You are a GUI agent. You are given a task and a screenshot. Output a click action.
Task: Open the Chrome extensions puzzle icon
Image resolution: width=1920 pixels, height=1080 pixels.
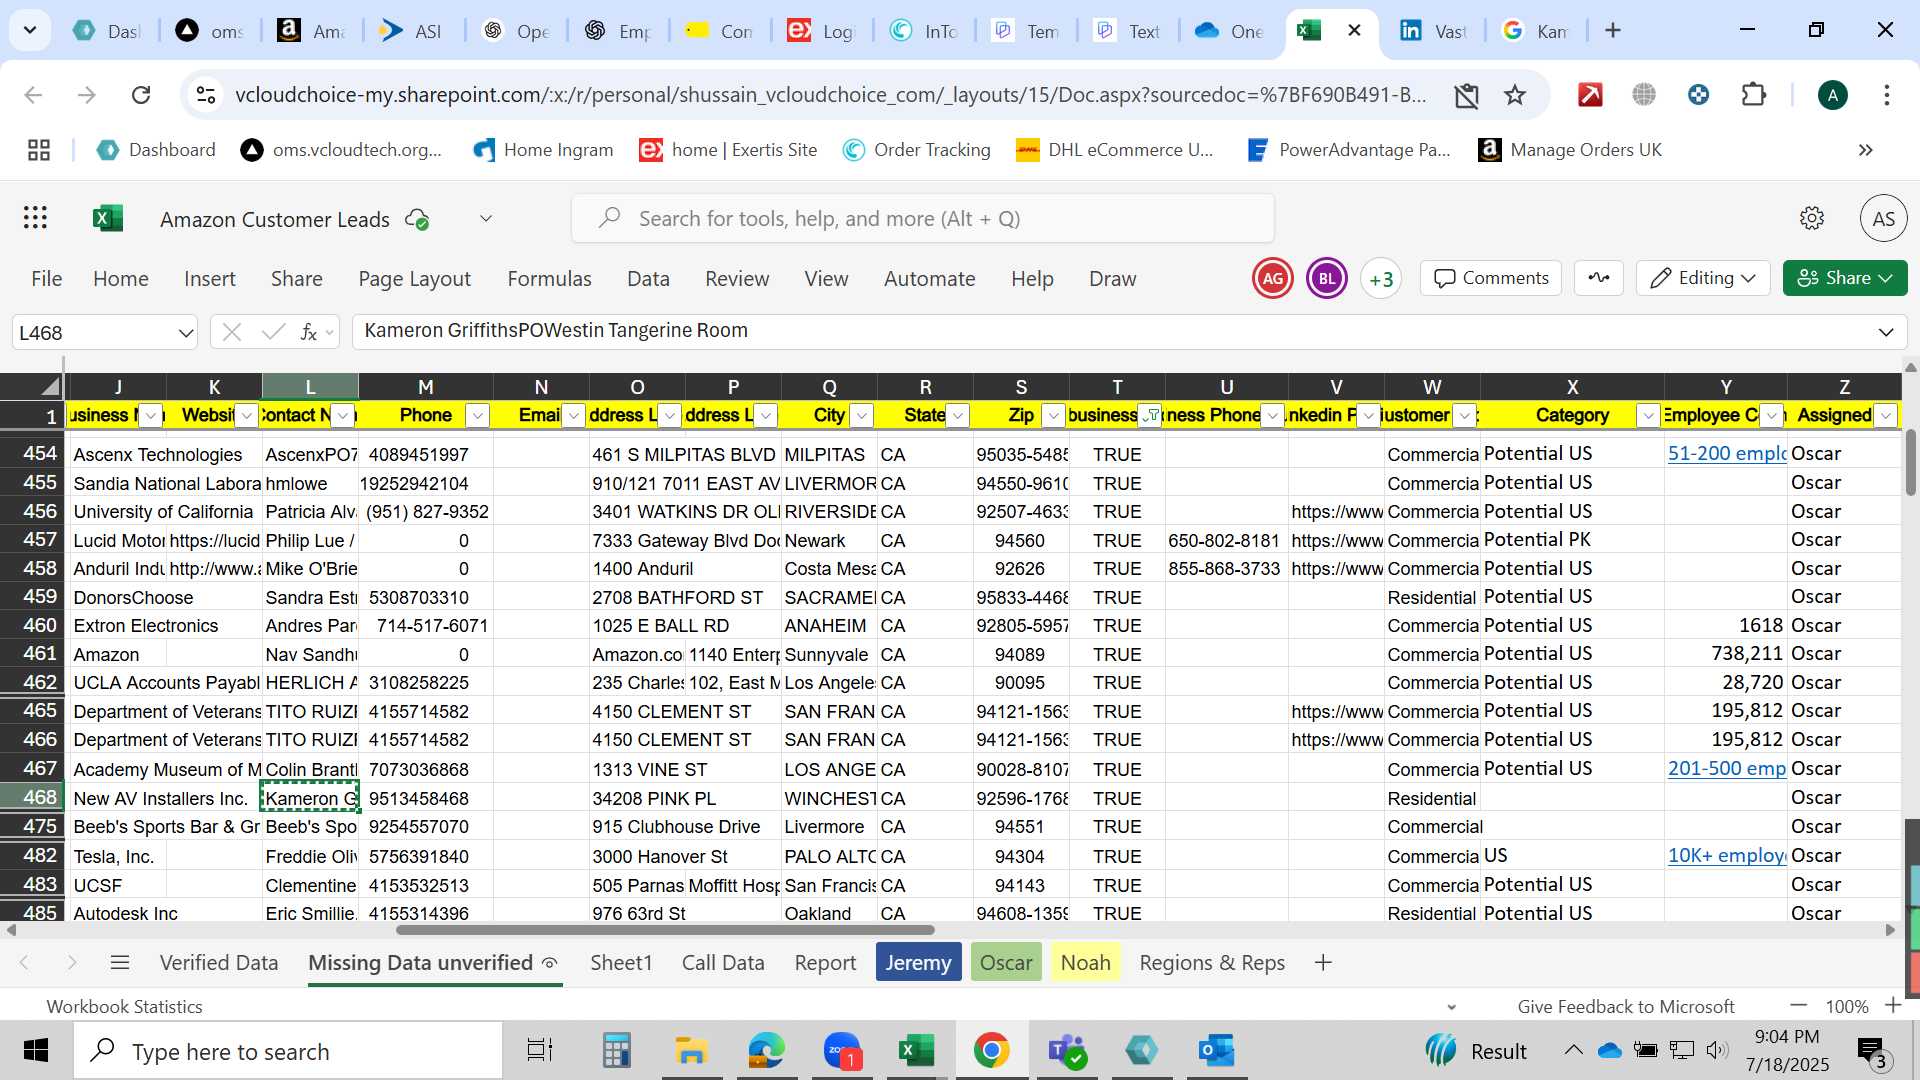1753,95
